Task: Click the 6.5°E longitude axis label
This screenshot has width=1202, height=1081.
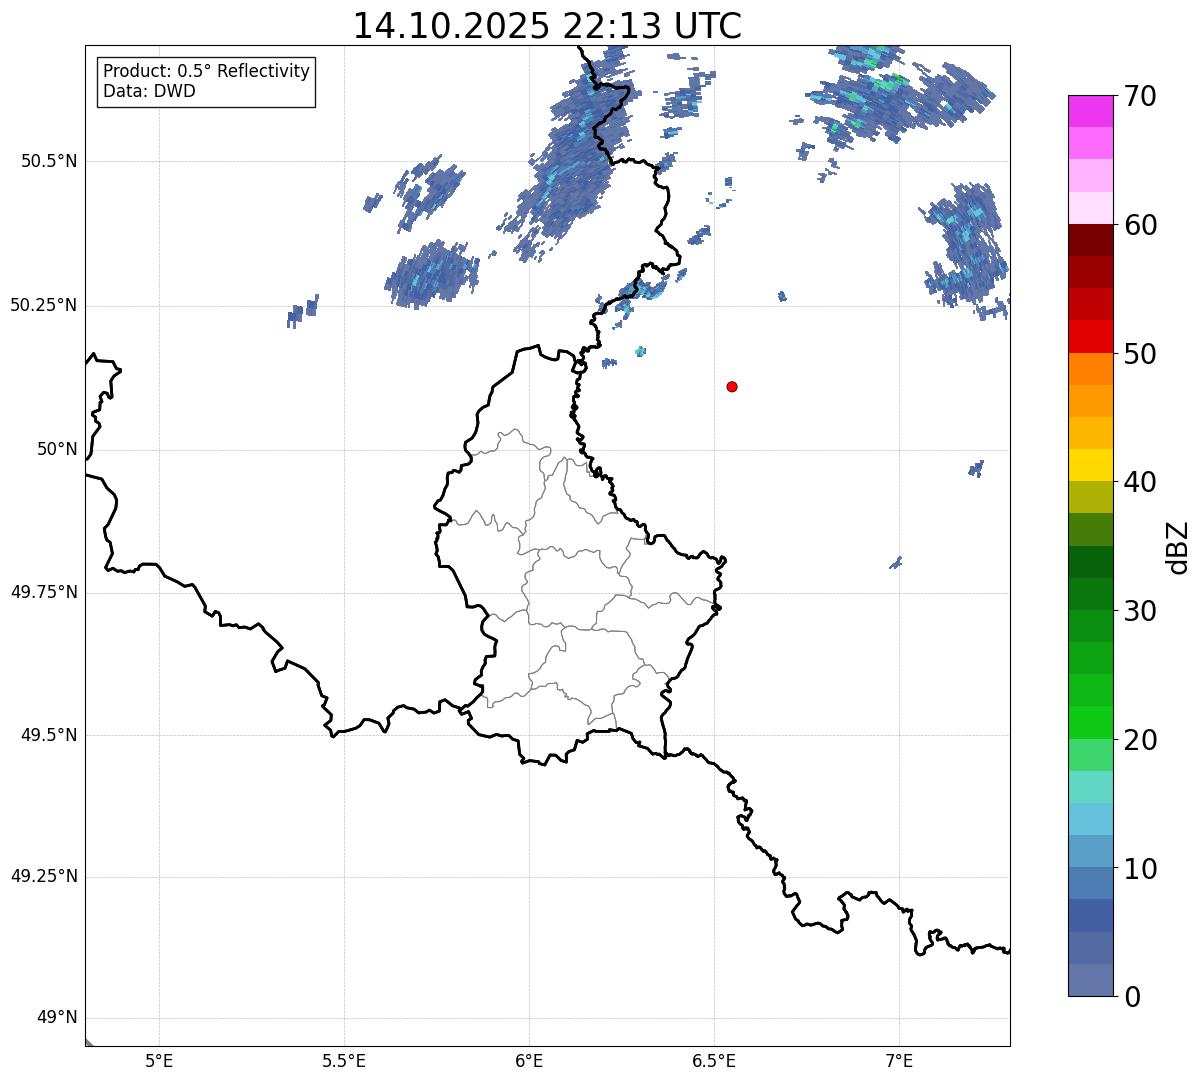Action: 714,1060
